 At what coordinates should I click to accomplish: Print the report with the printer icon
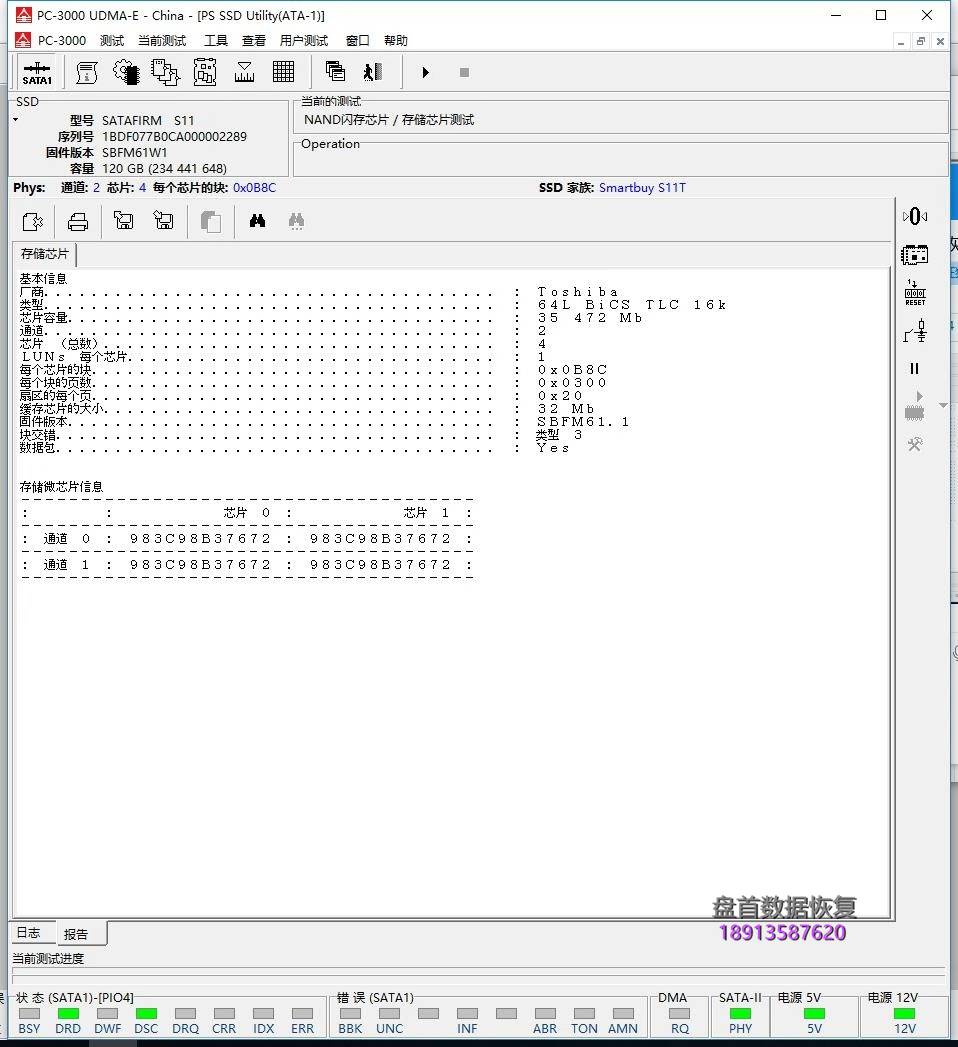[x=78, y=221]
